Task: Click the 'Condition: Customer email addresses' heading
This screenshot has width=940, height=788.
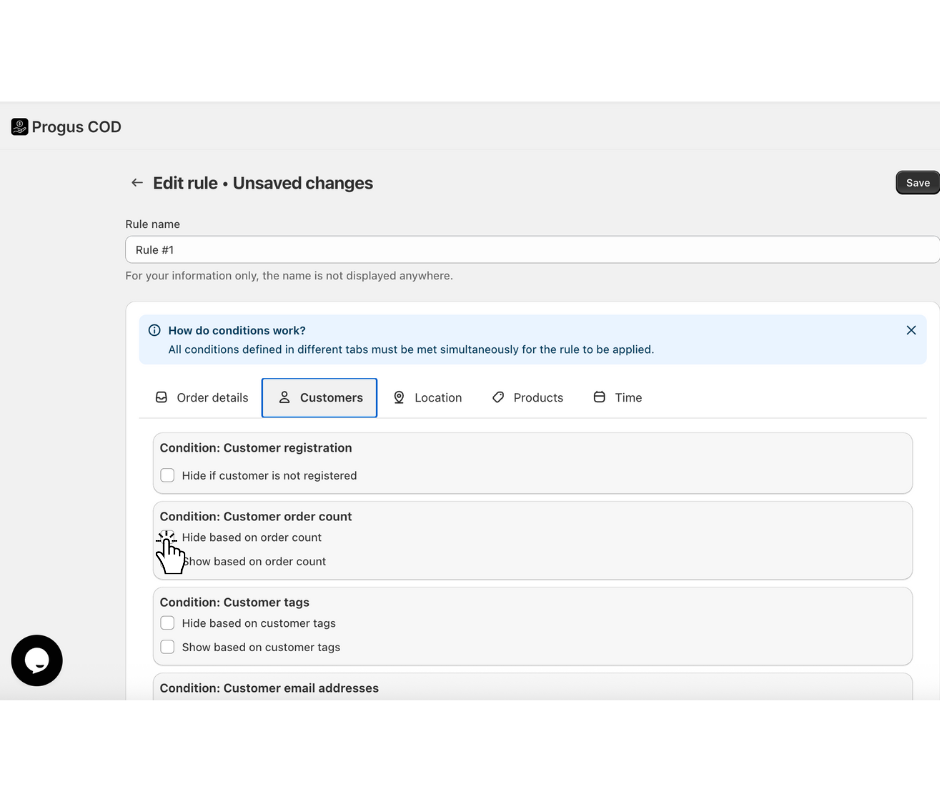Action: click(269, 688)
